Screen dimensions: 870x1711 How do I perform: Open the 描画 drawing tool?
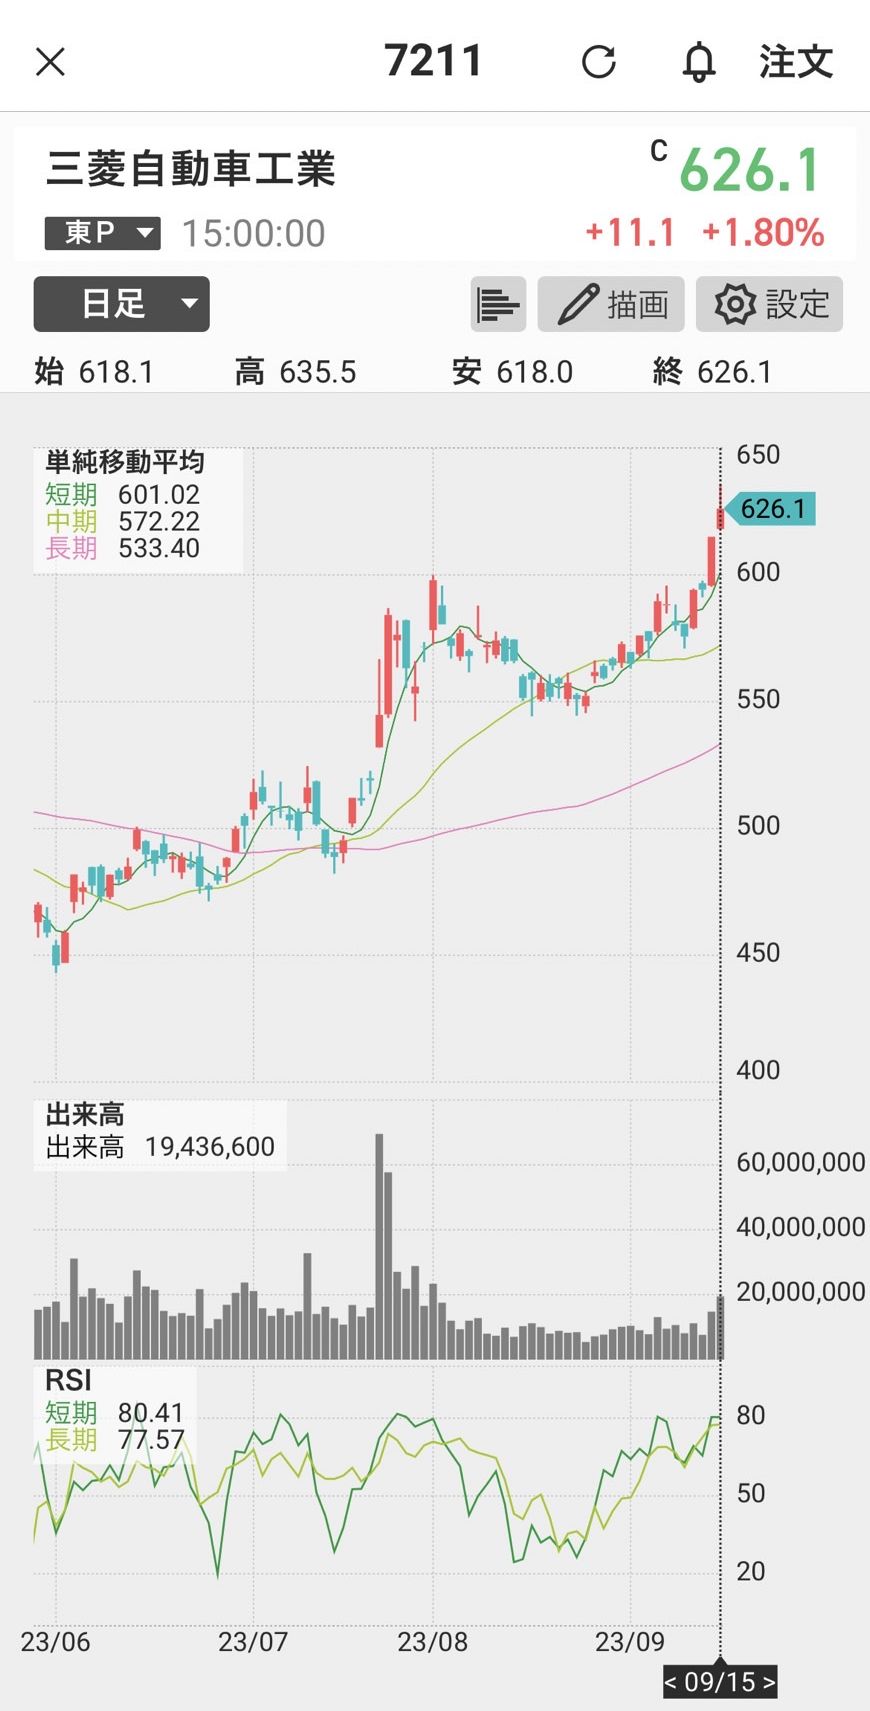(x=611, y=304)
